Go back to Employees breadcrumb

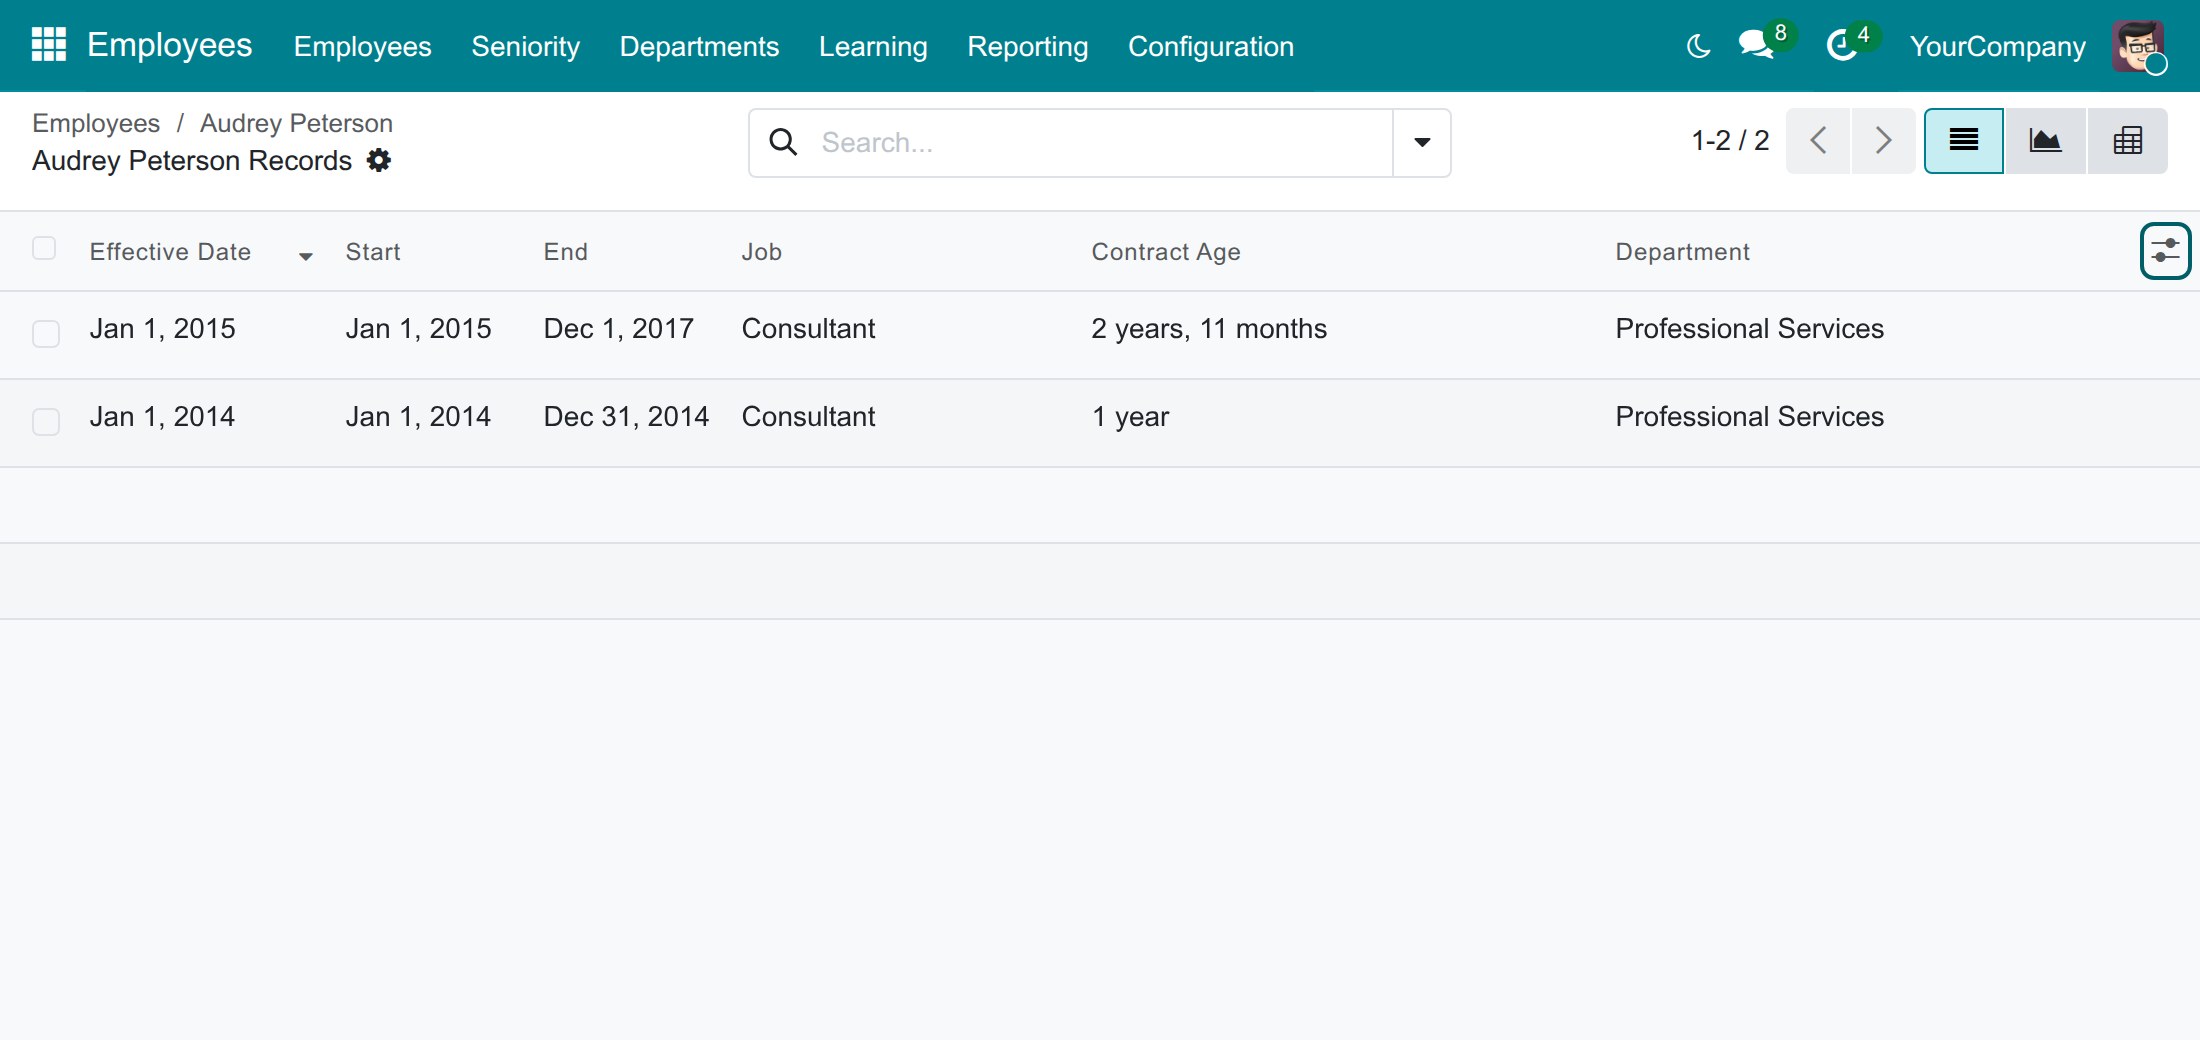[96, 123]
